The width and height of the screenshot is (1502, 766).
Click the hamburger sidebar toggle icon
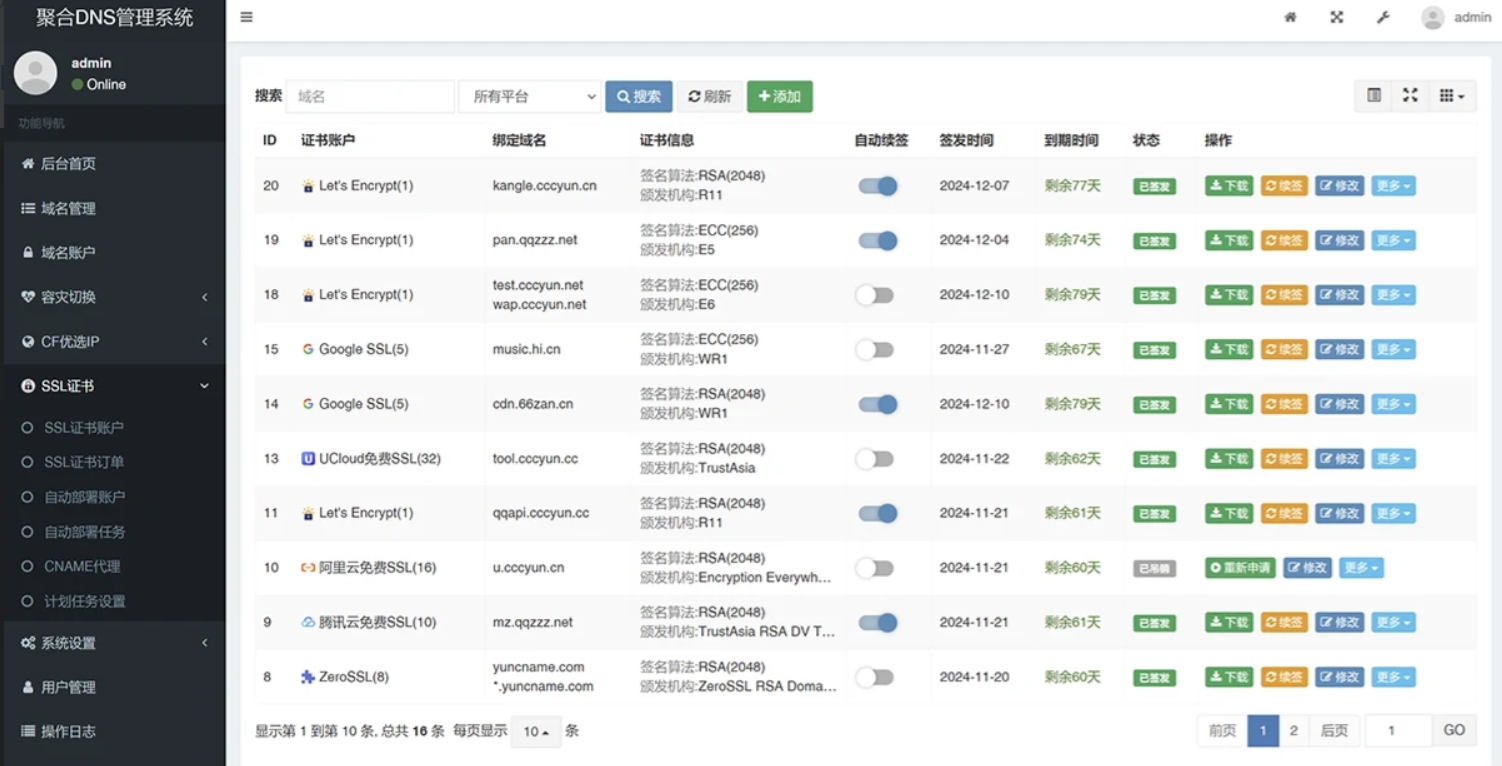pyautogui.click(x=246, y=17)
